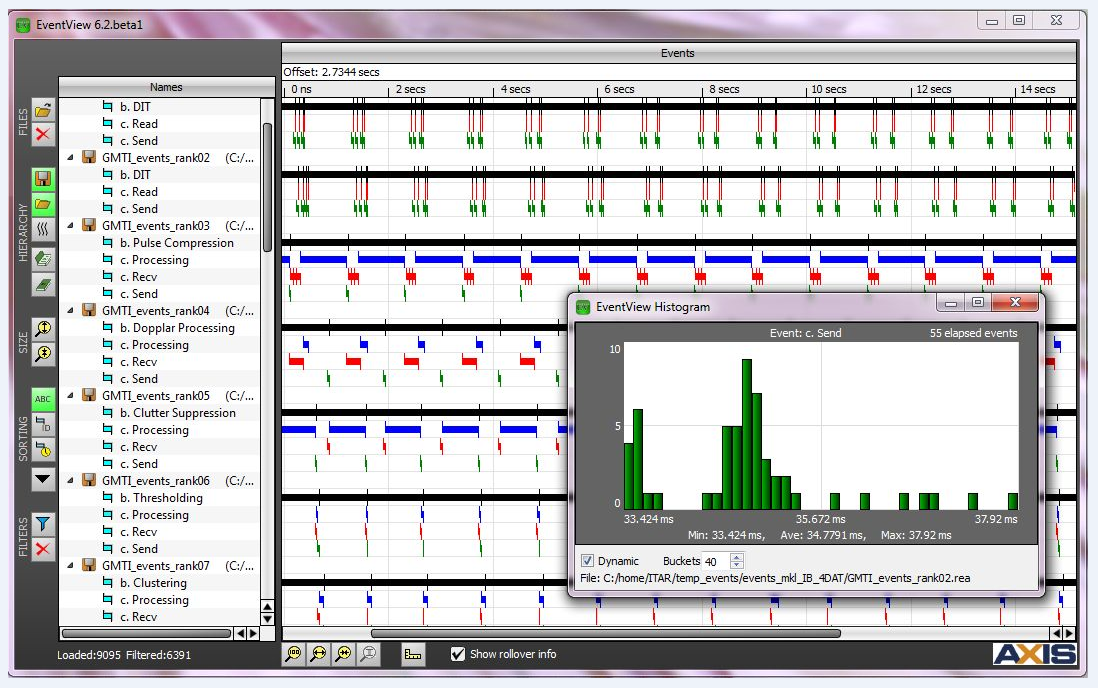Click the black down-arrow button under Sorting
The height and width of the screenshot is (688, 1098).
(43, 479)
